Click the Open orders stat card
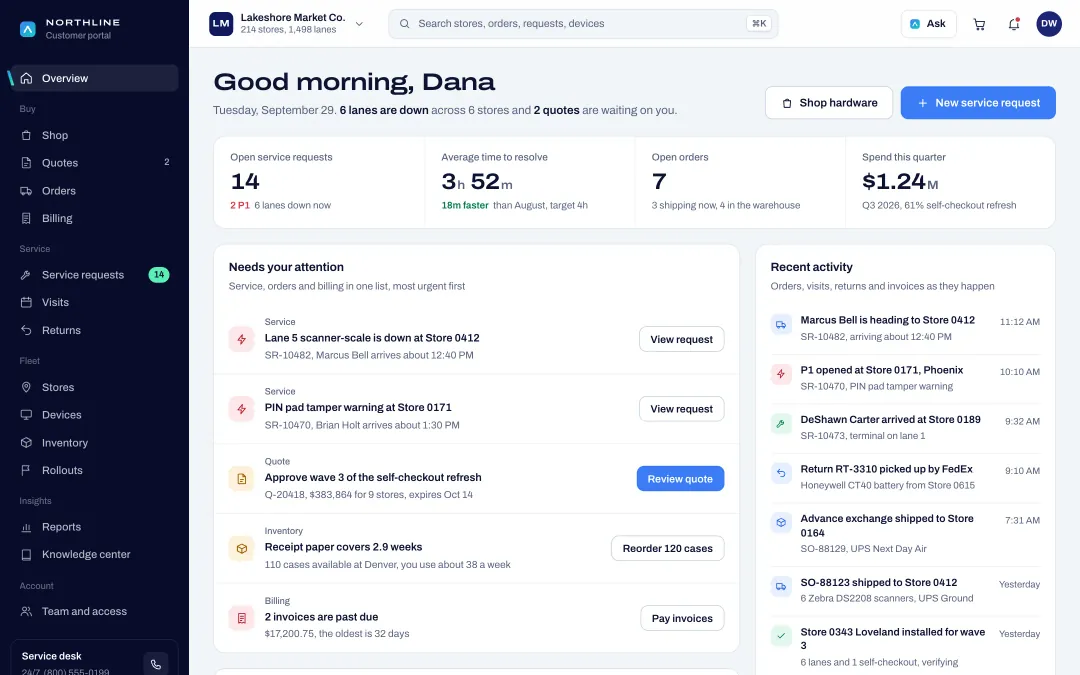 [x=740, y=183]
